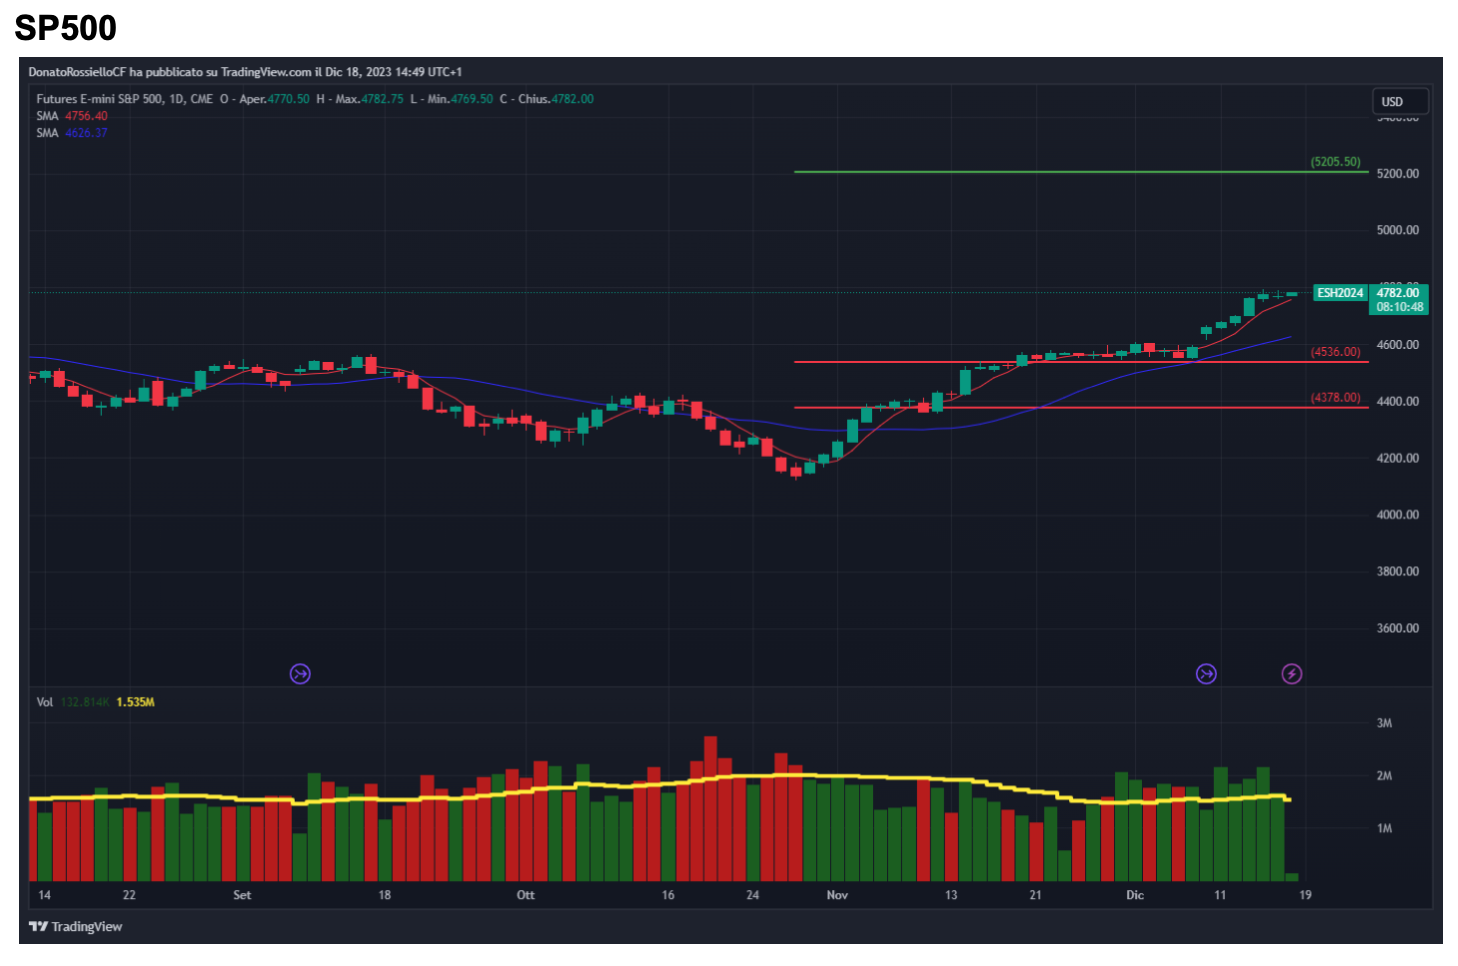
Task: Click the Nov month label on time axis
Action: point(837,895)
